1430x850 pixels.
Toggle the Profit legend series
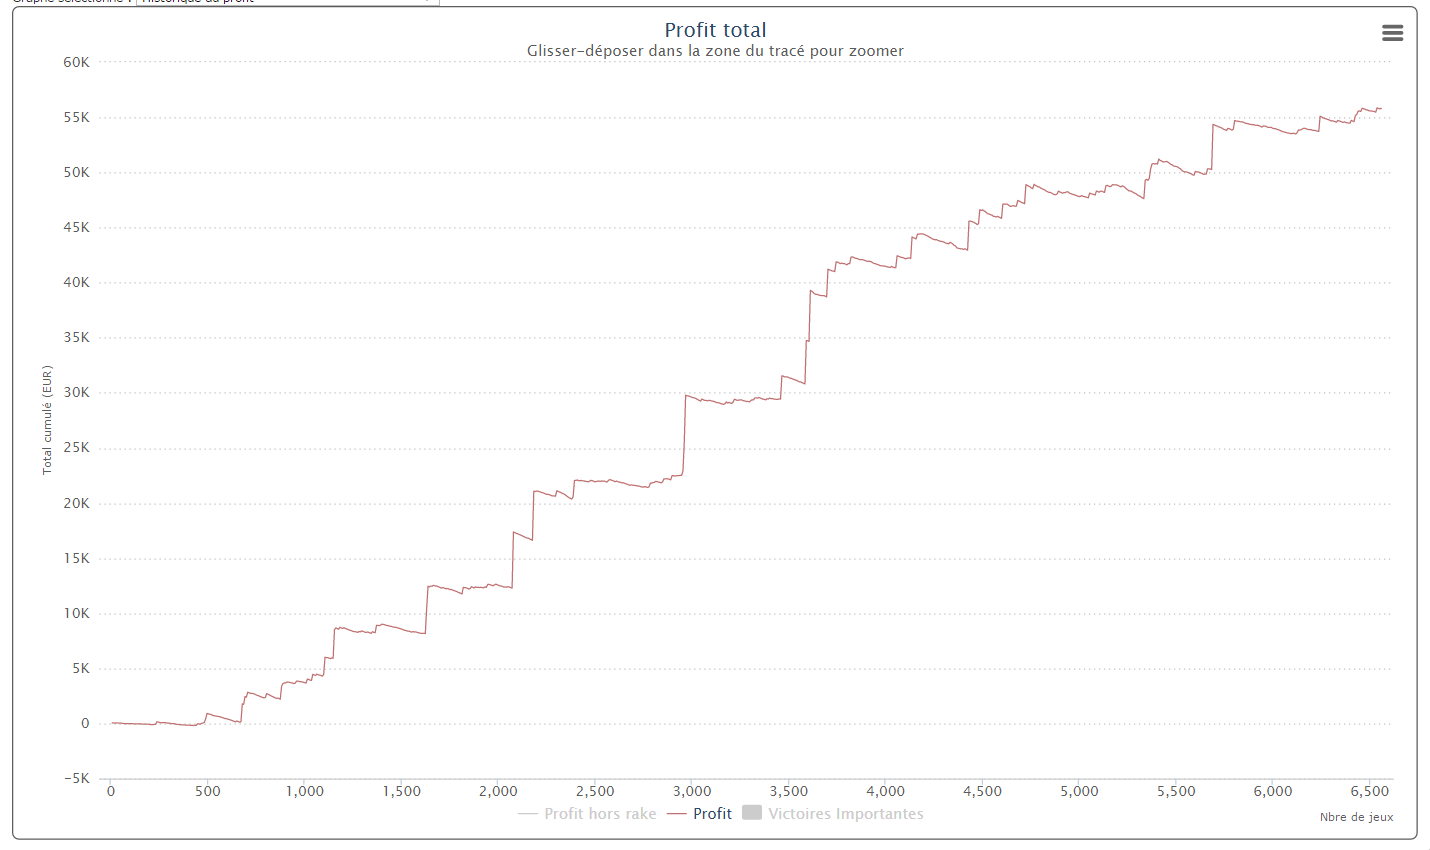pyautogui.click(x=700, y=814)
